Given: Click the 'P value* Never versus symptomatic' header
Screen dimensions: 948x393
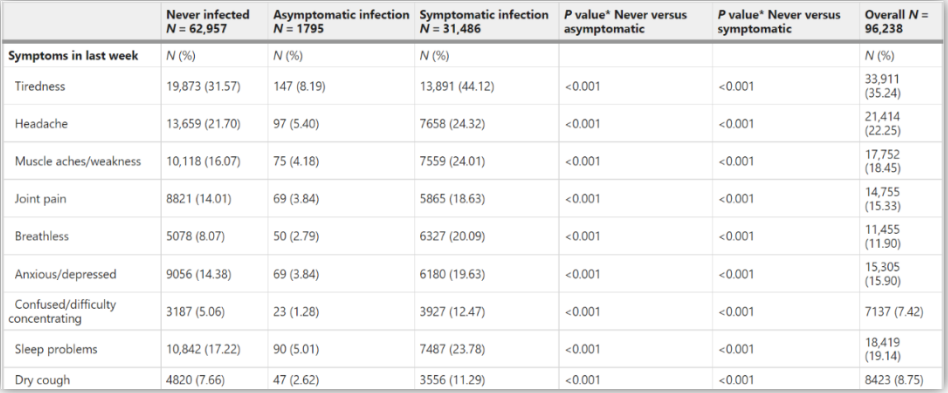Looking at the screenshot, I should point(779,21).
